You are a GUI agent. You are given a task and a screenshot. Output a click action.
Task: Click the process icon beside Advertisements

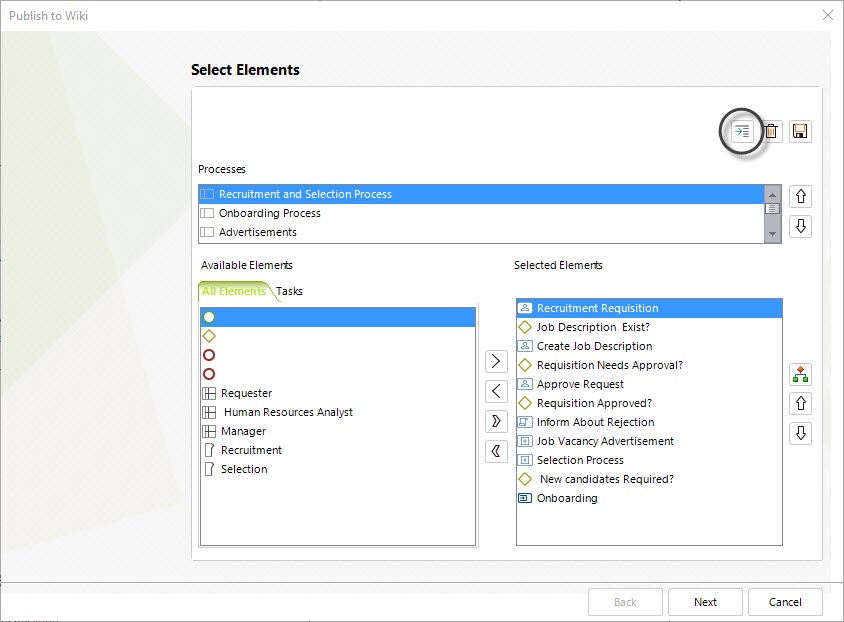tap(207, 232)
